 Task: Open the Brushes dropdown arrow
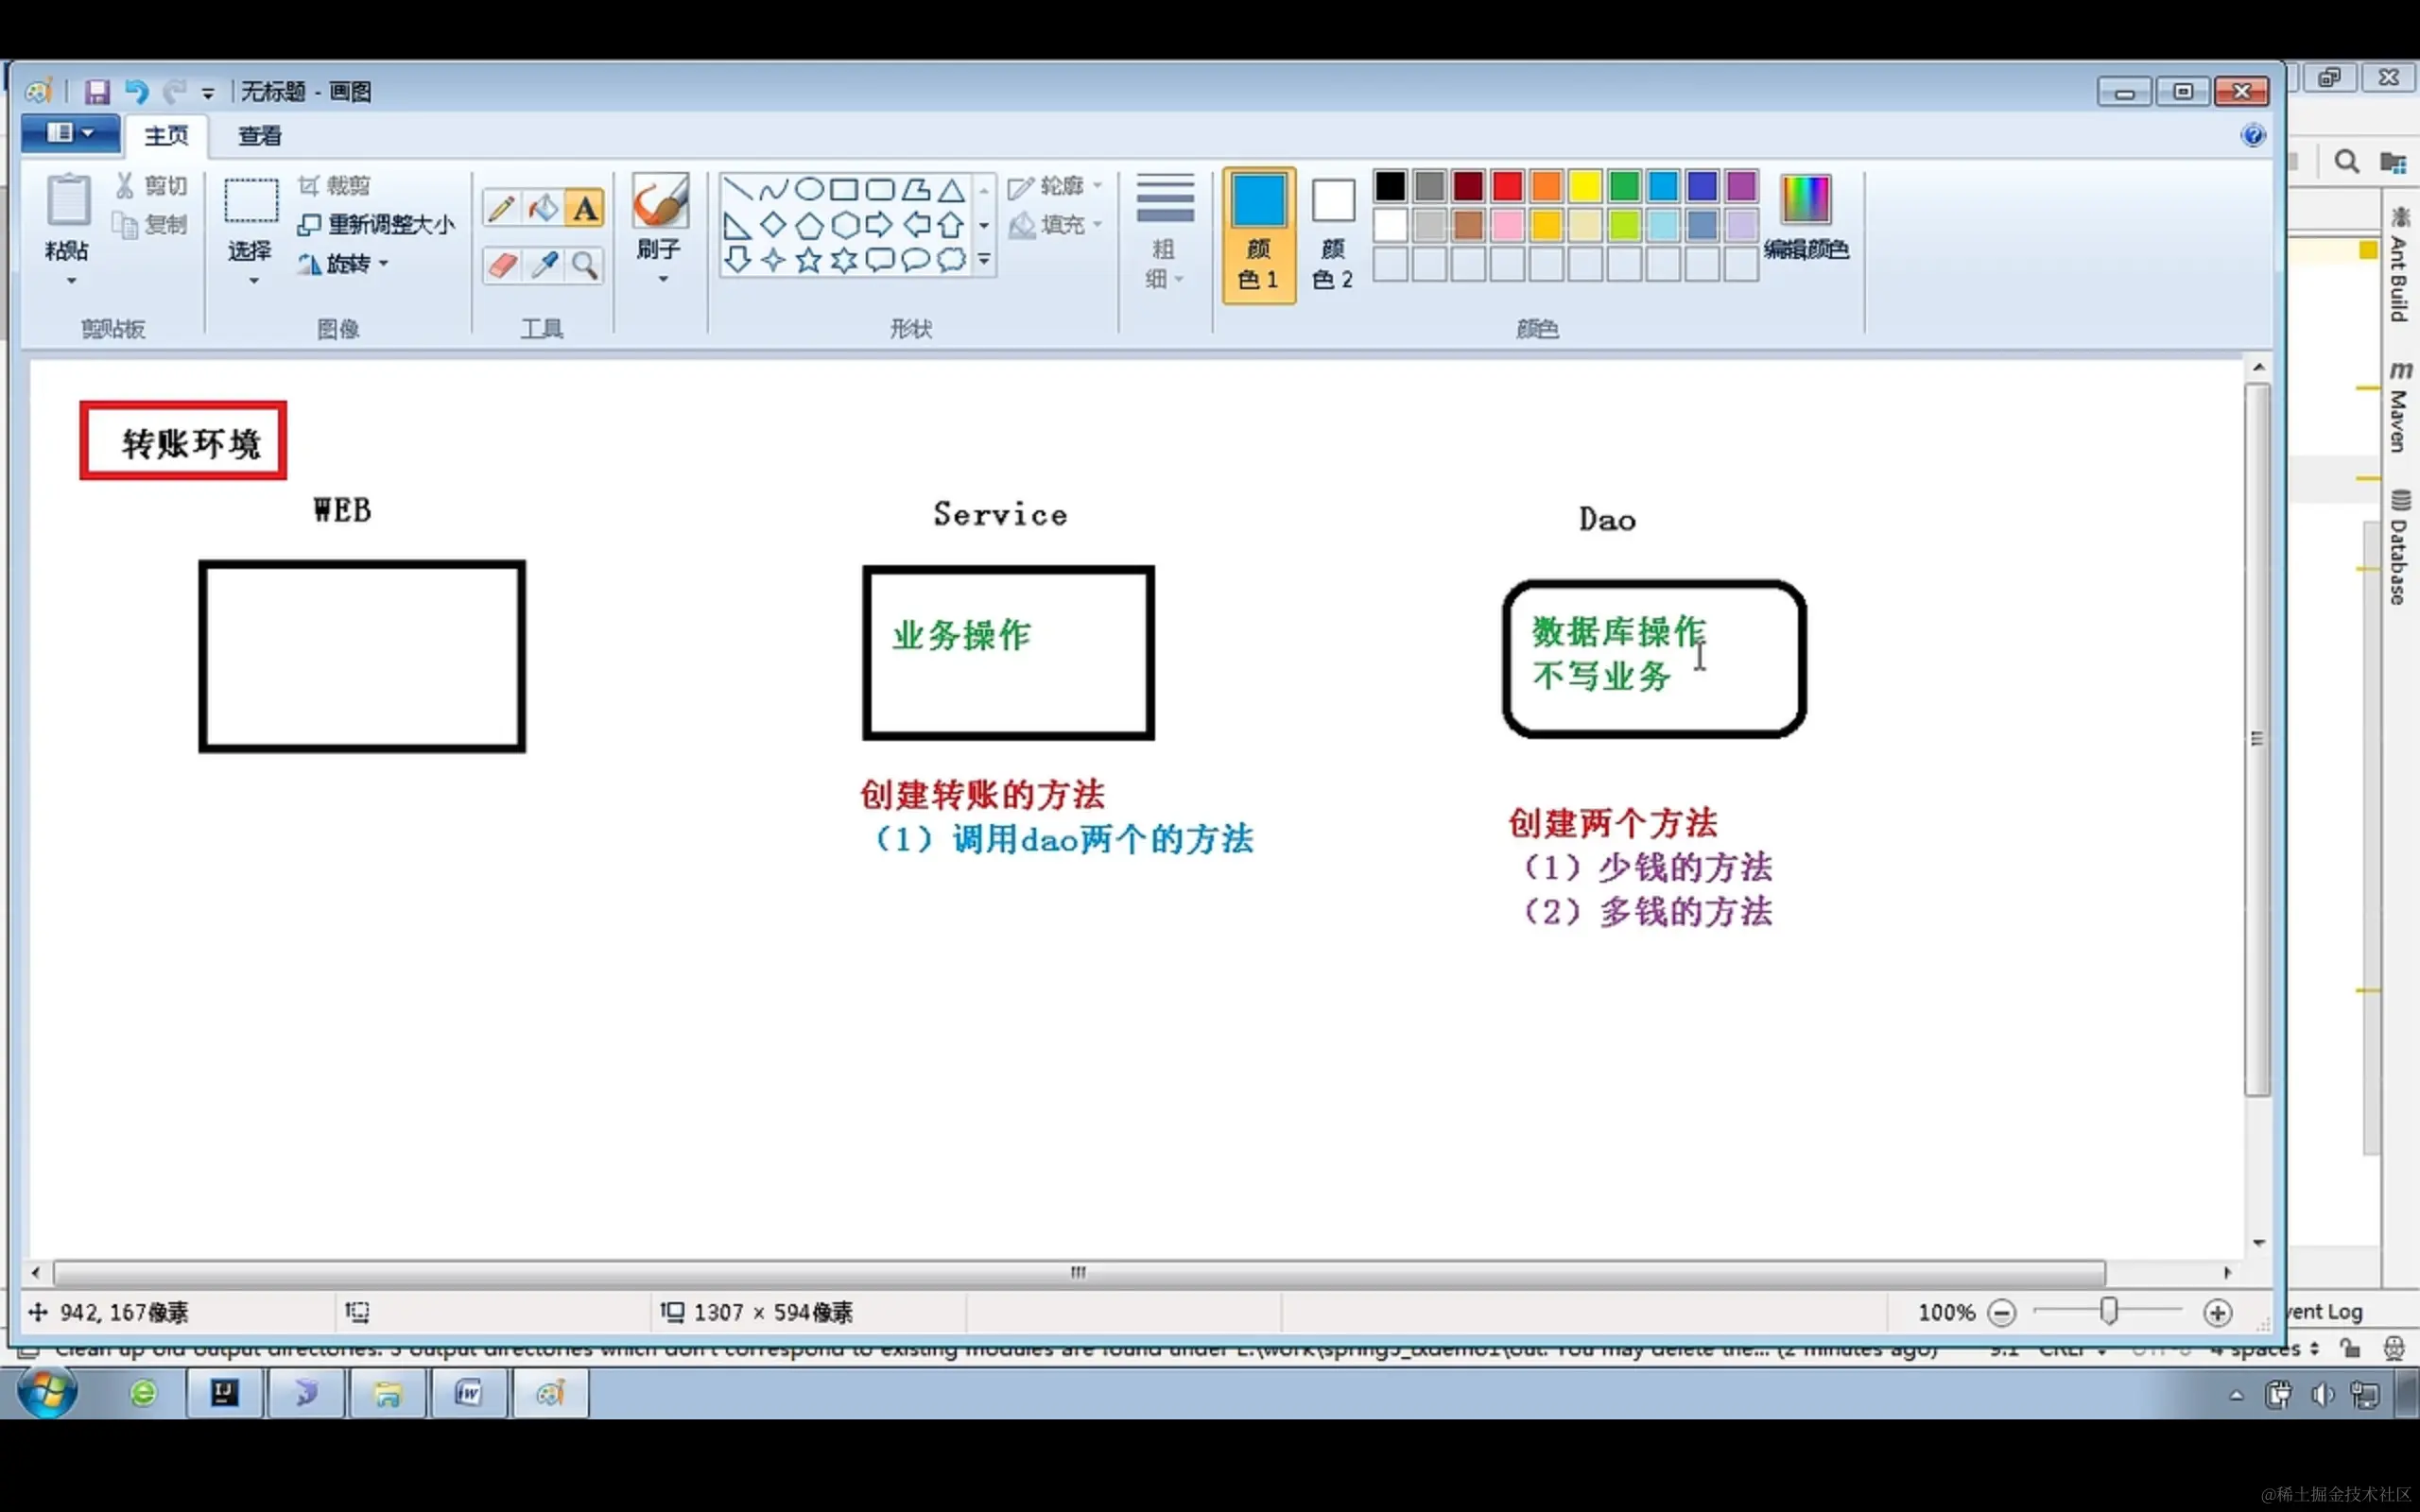point(662,280)
